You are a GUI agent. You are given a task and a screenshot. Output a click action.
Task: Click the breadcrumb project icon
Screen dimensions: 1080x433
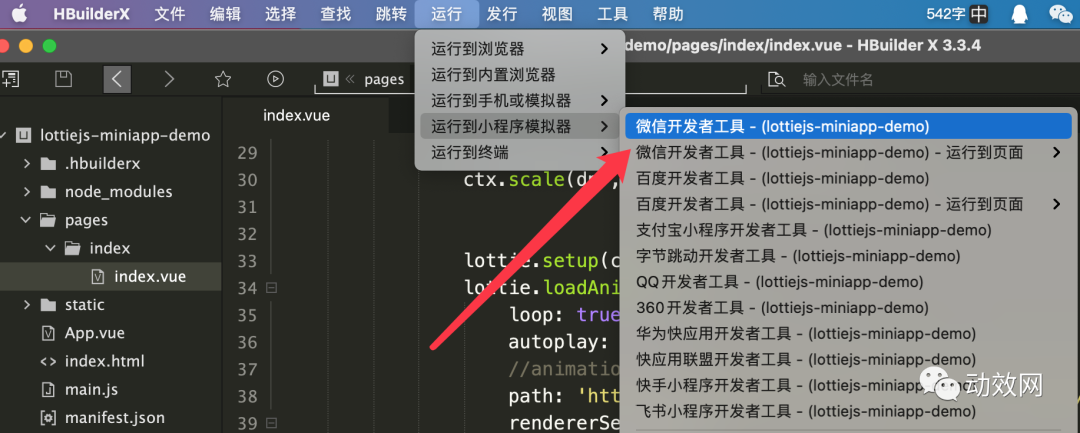pyautogui.click(x=331, y=79)
